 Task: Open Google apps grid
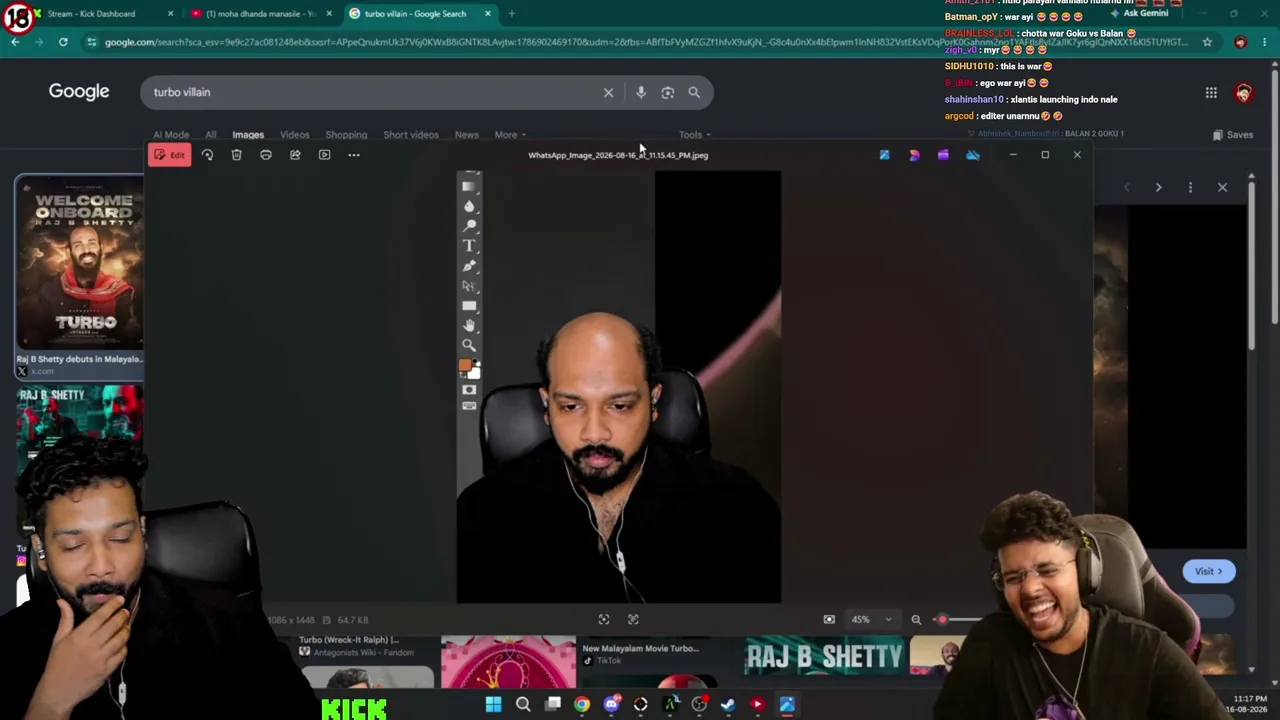click(x=1211, y=93)
